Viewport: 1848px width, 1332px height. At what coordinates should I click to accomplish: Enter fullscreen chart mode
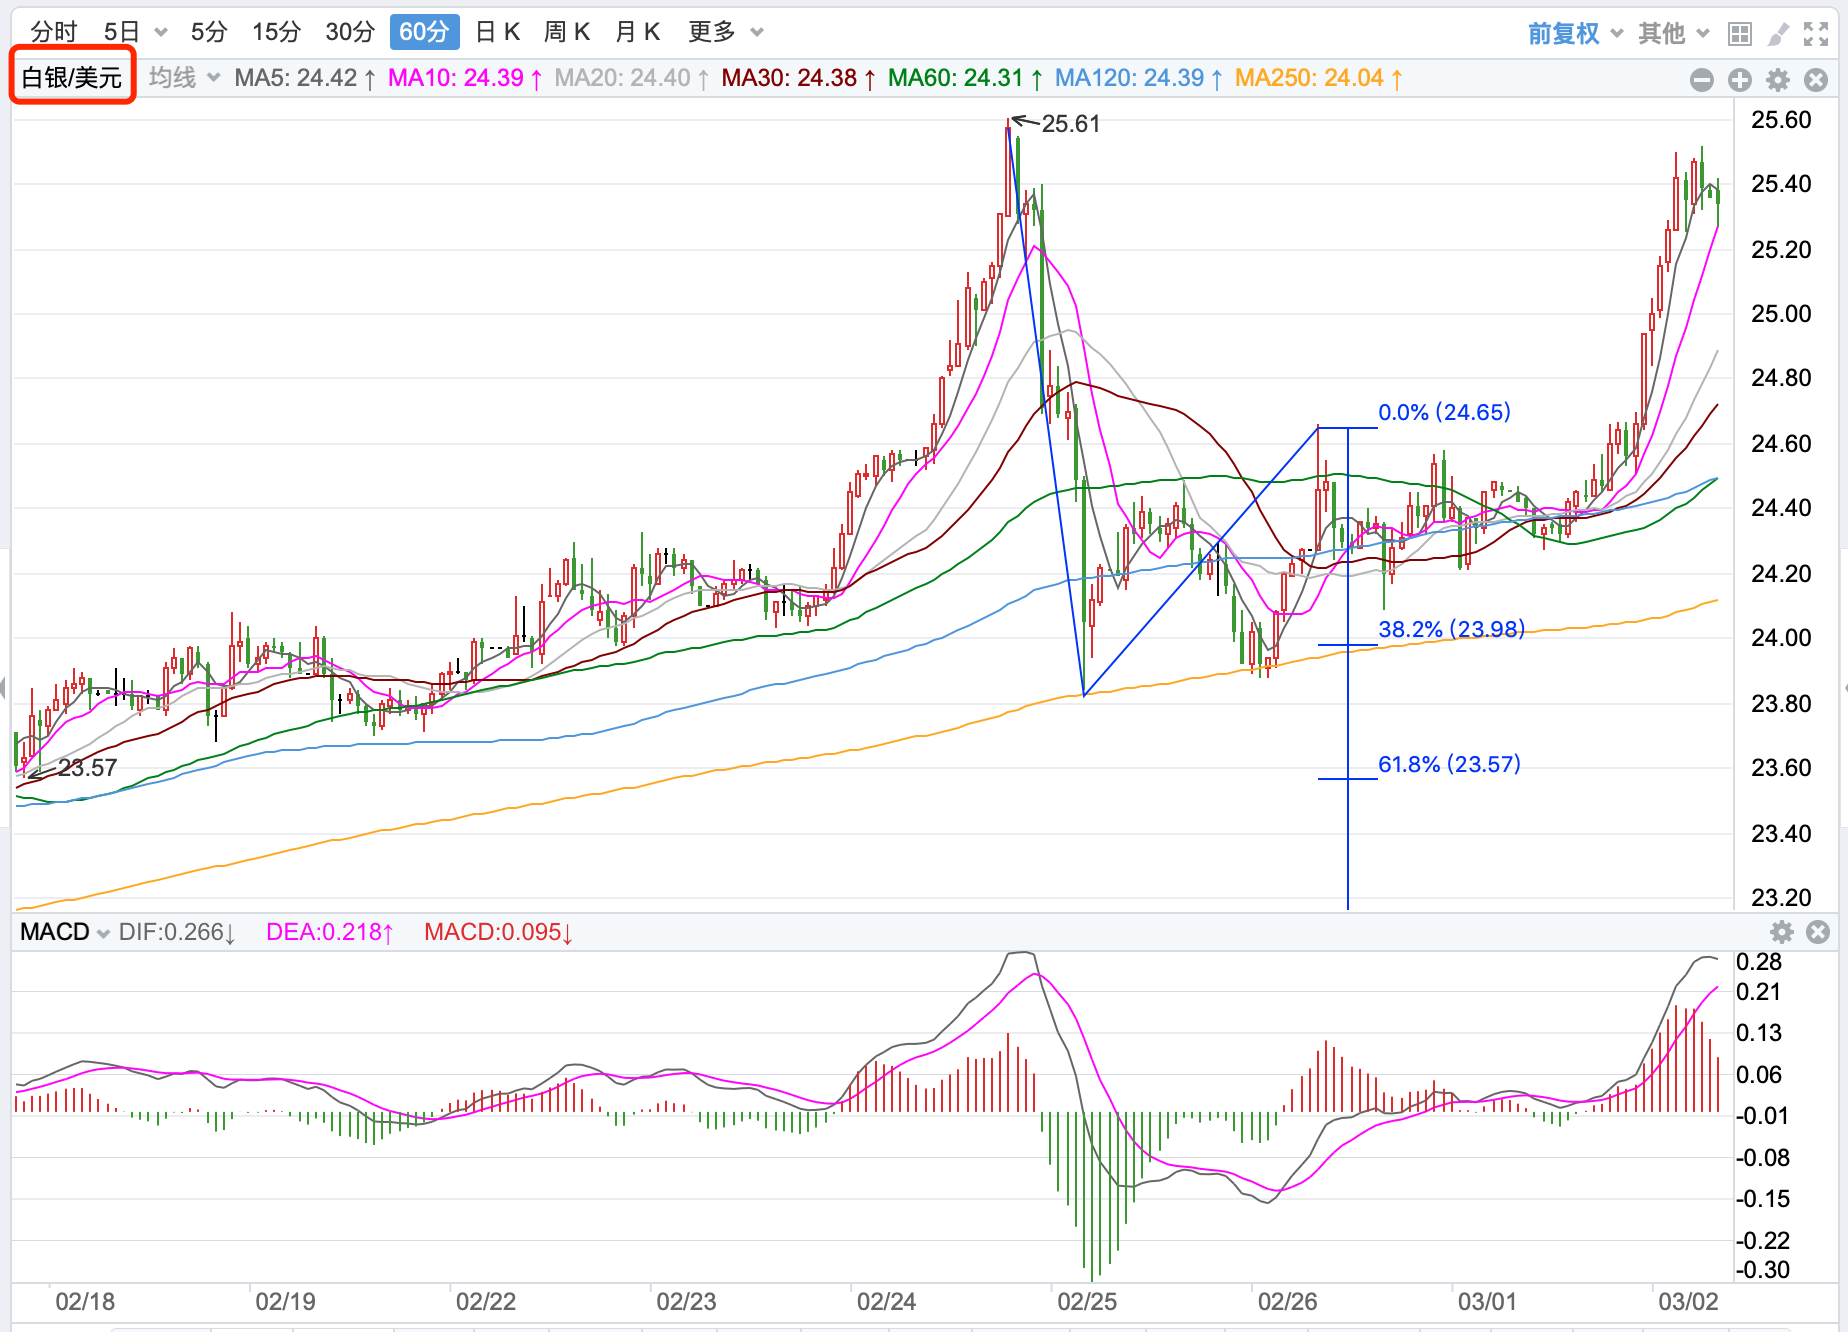click(1816, 34)
